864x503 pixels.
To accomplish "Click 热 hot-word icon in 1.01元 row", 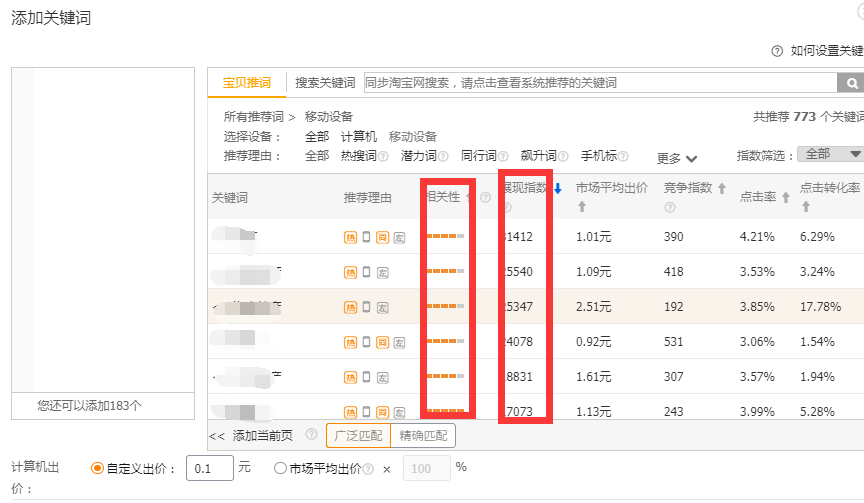I will pos(350,237).
